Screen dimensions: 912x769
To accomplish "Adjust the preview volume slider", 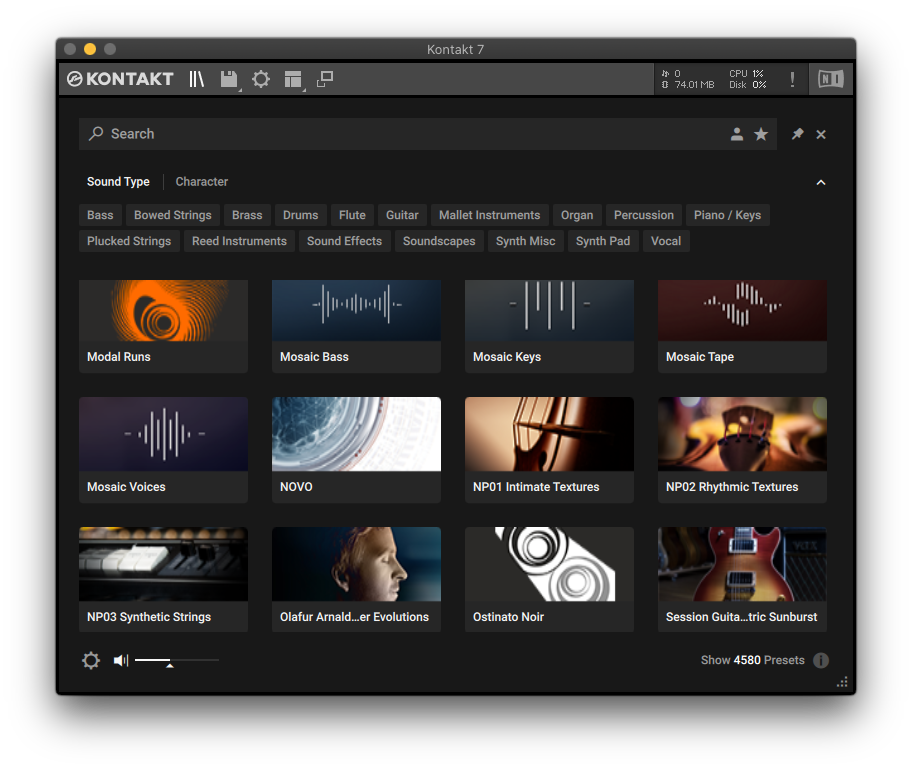I will pyautogui.click(x=170, y=661).
